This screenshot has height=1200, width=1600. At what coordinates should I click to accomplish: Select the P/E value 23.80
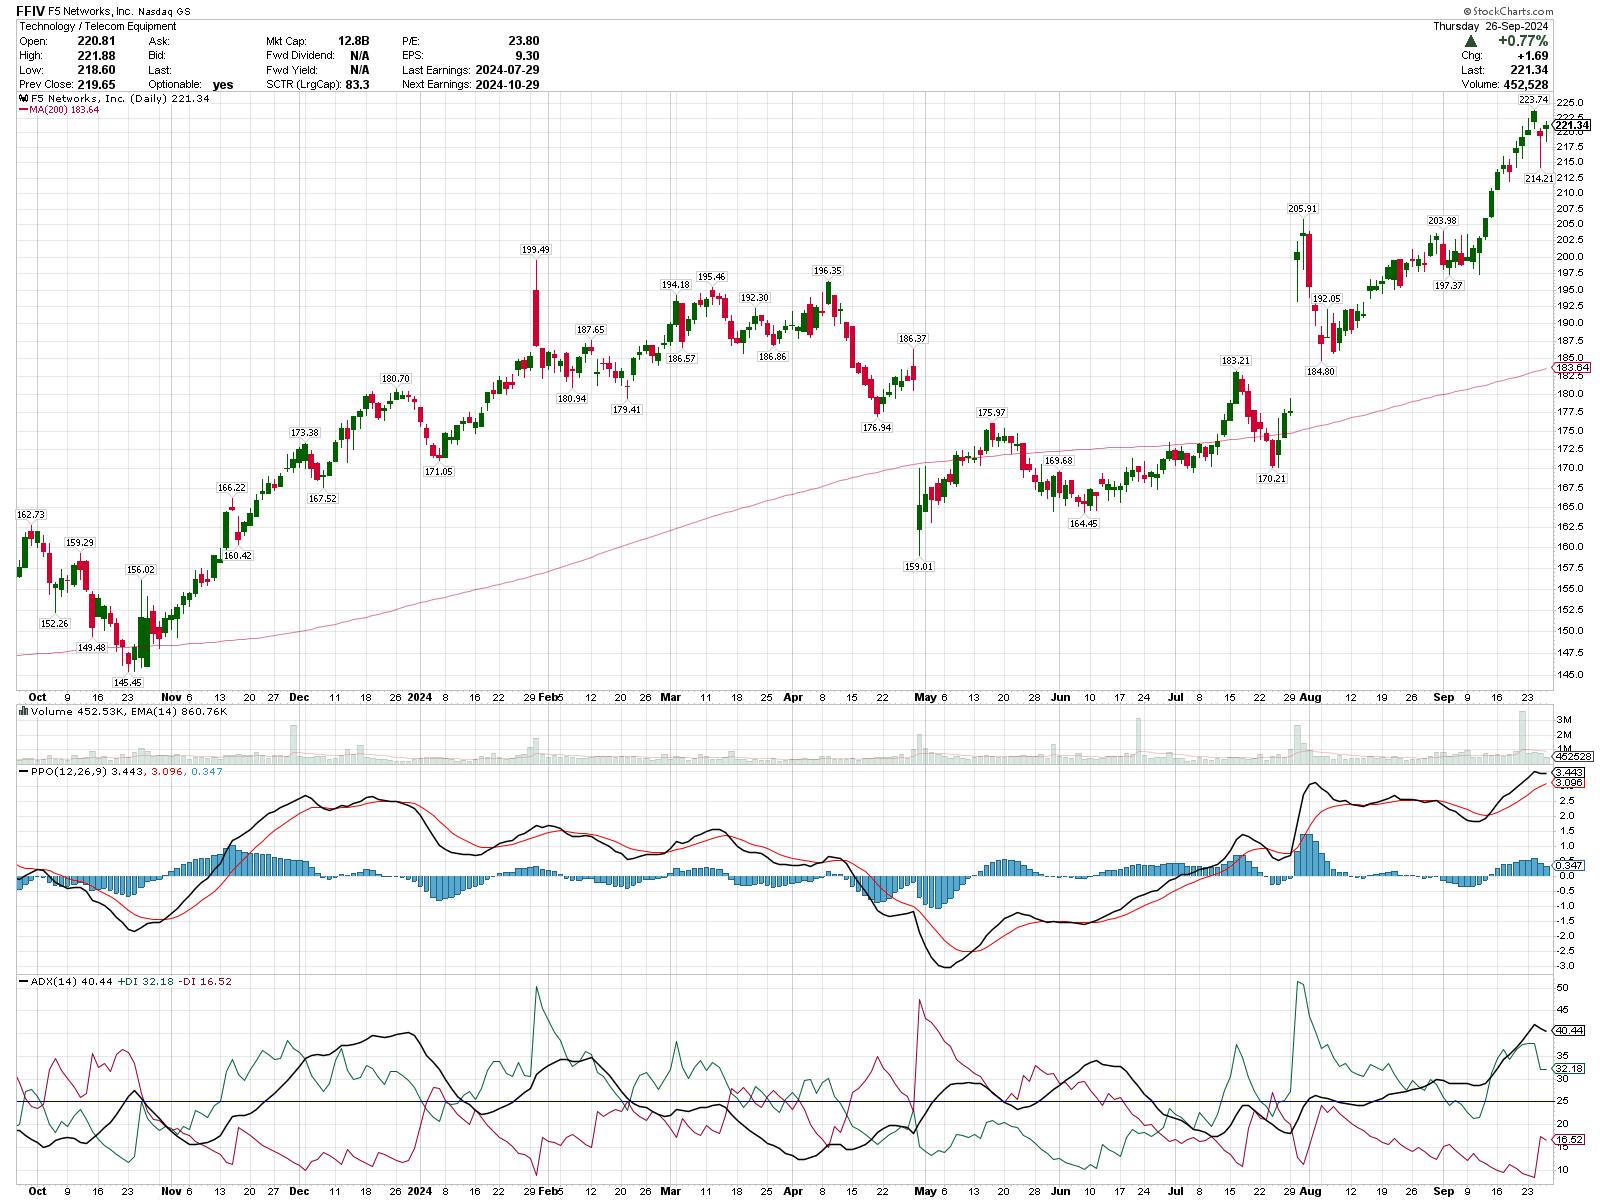(524, 42)
